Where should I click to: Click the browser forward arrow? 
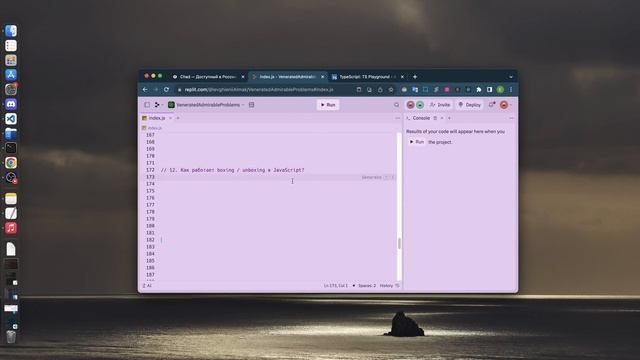(x=156, y=89)
